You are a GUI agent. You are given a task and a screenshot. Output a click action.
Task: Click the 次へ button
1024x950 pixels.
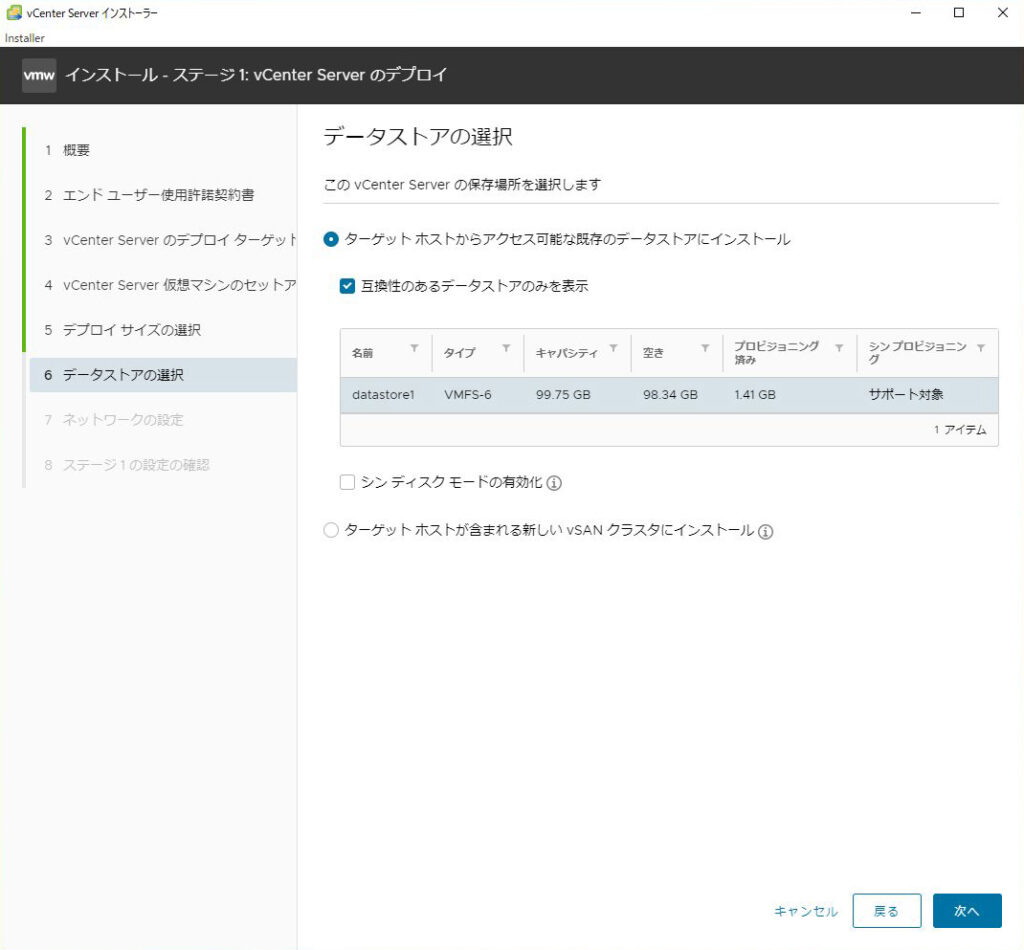coord(967,911)
